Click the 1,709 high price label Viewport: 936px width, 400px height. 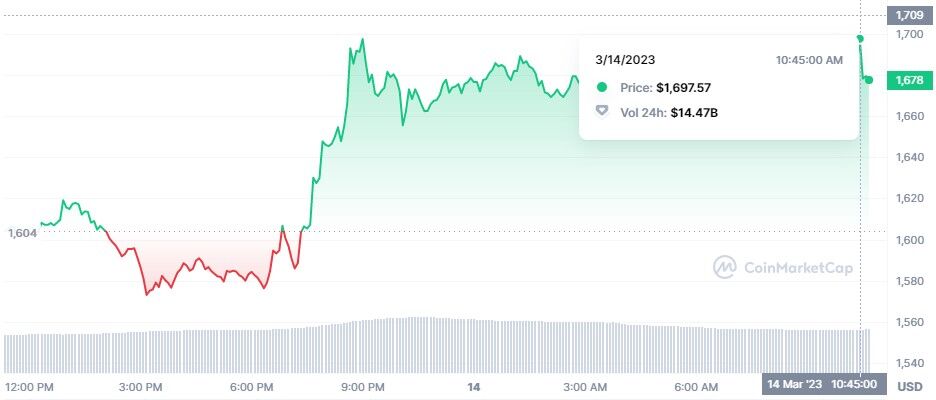pyautogui.click(x=909, y=15)
